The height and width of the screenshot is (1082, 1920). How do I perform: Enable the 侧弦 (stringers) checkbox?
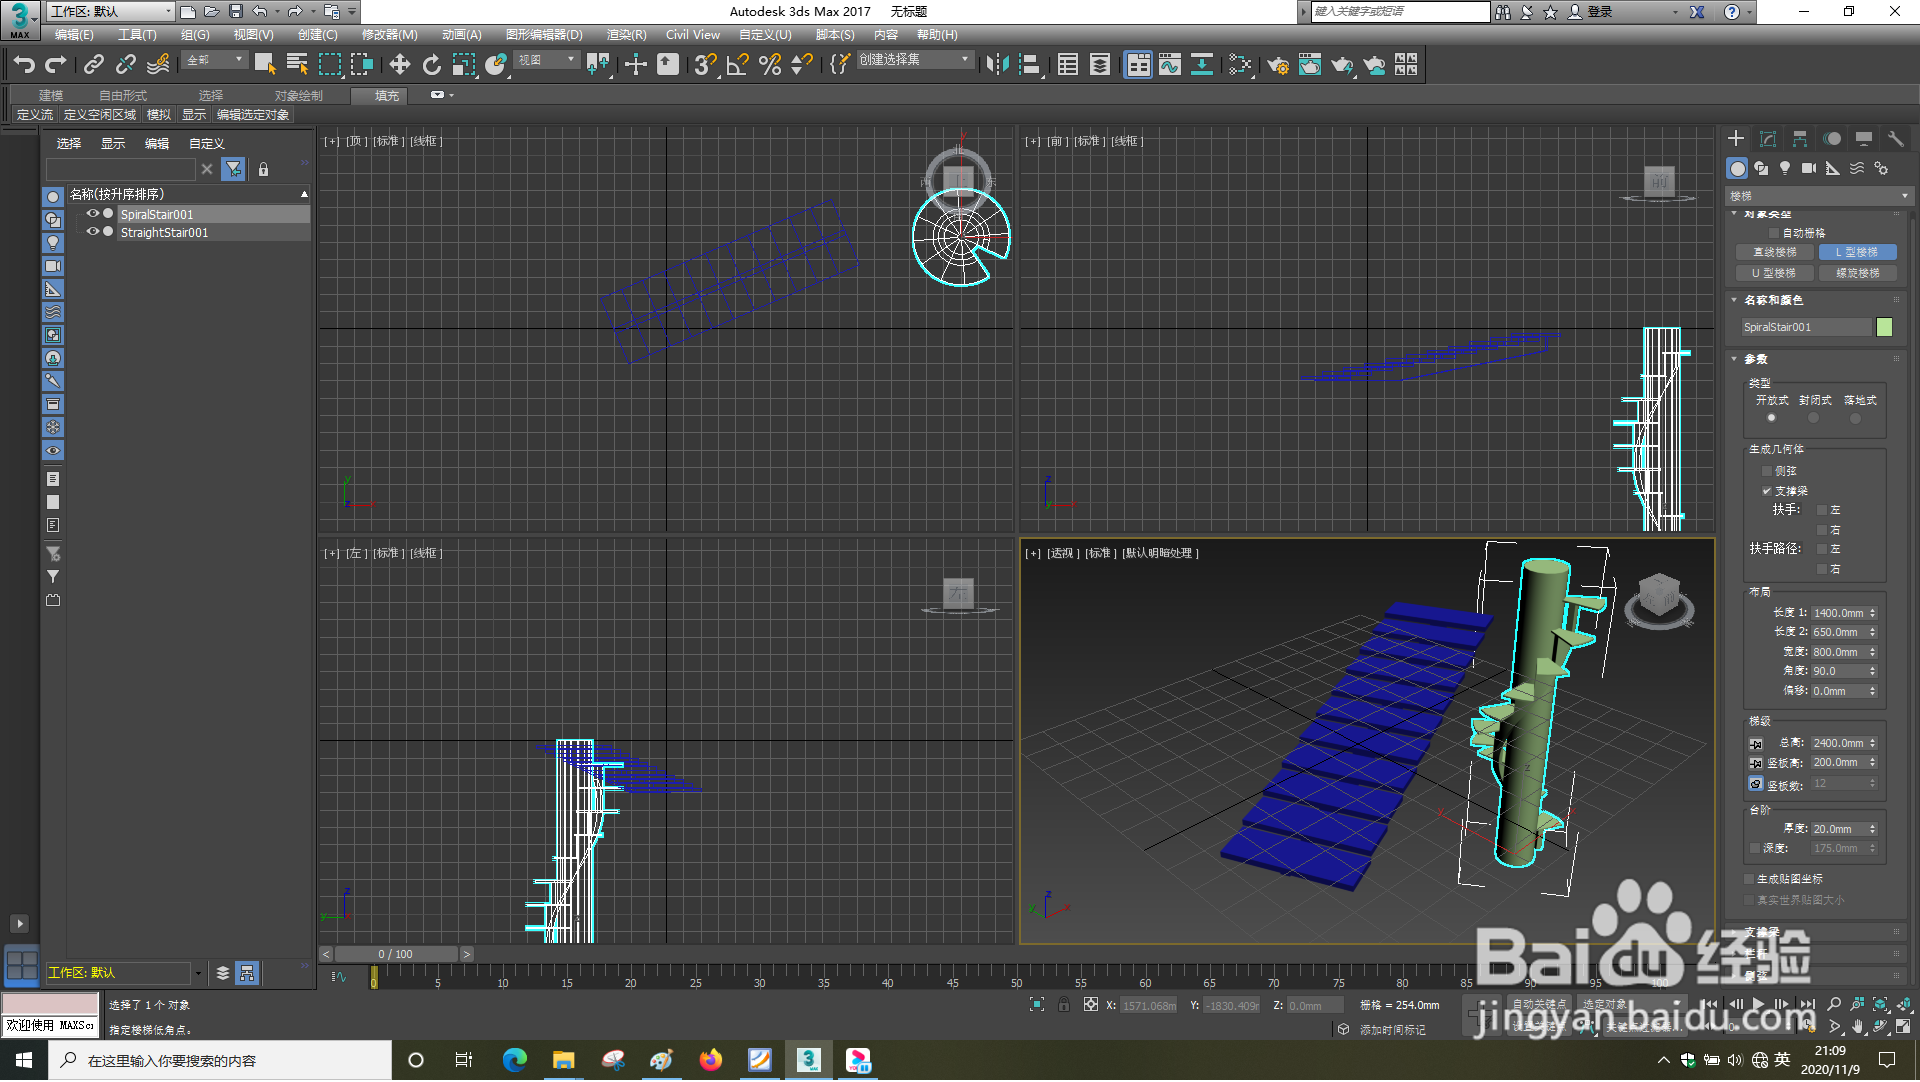[1766, 471]
